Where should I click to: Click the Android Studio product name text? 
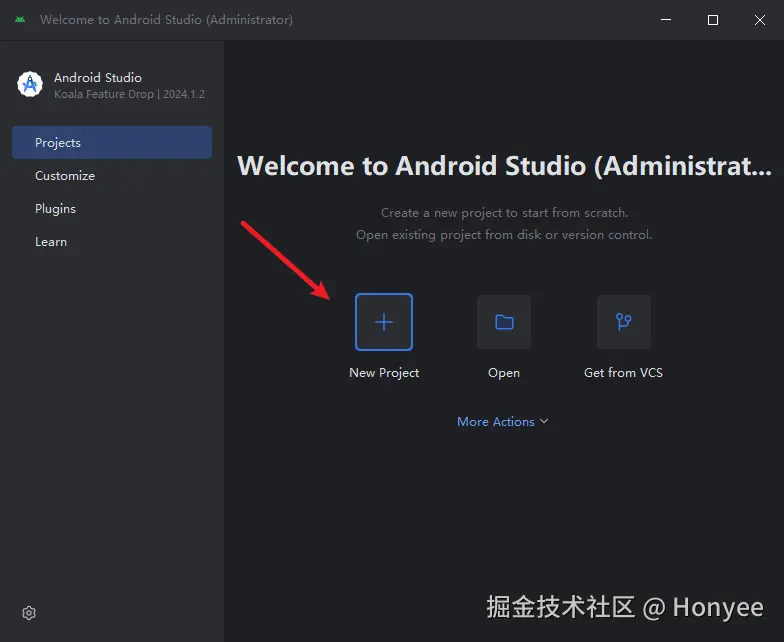pyautogui.click(x=98, y=78)
